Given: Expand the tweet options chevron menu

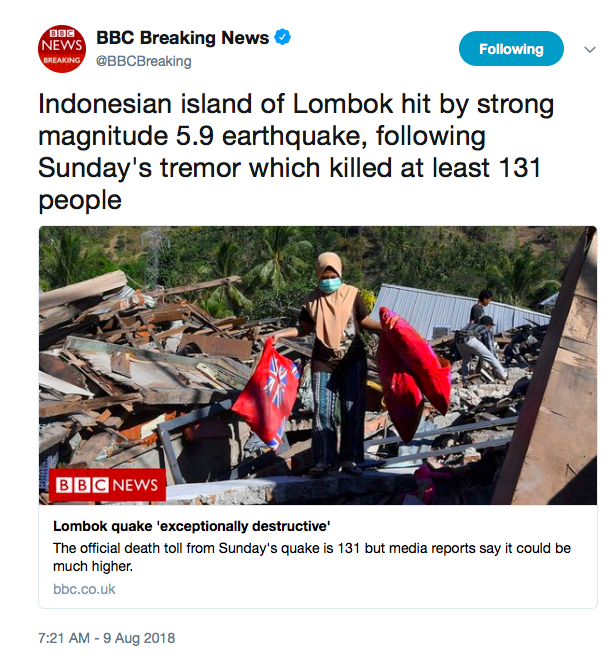Looking at the screenshot, I should (586, 49).
